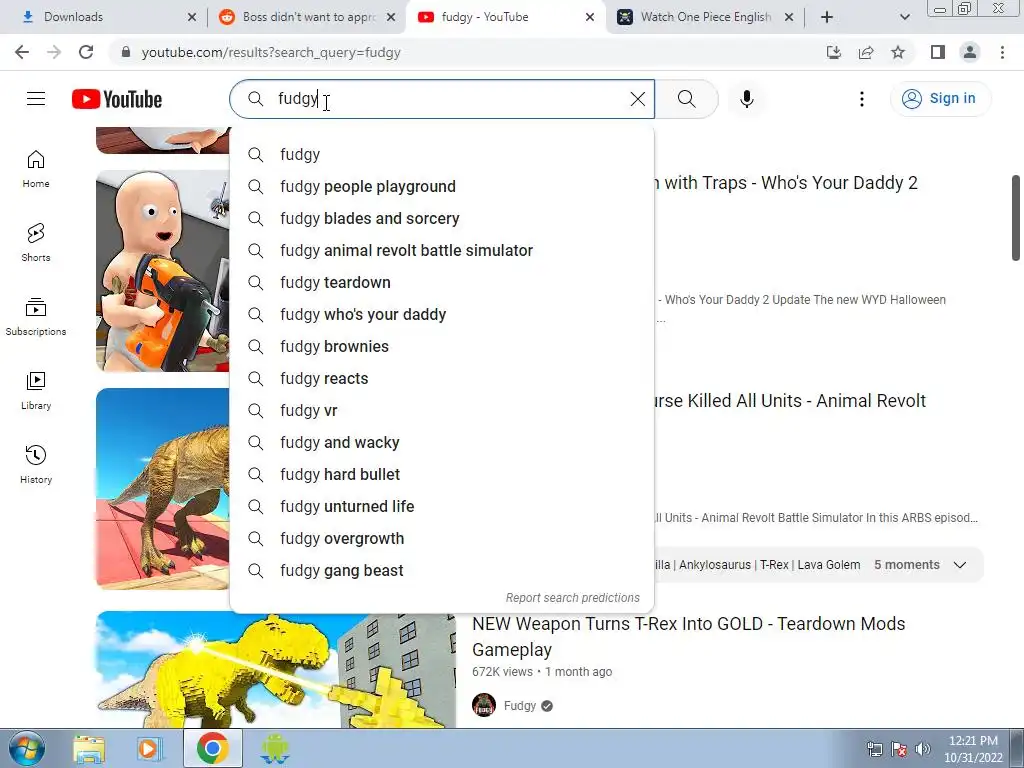Click the install app icon in address bar

click(834, 52)
